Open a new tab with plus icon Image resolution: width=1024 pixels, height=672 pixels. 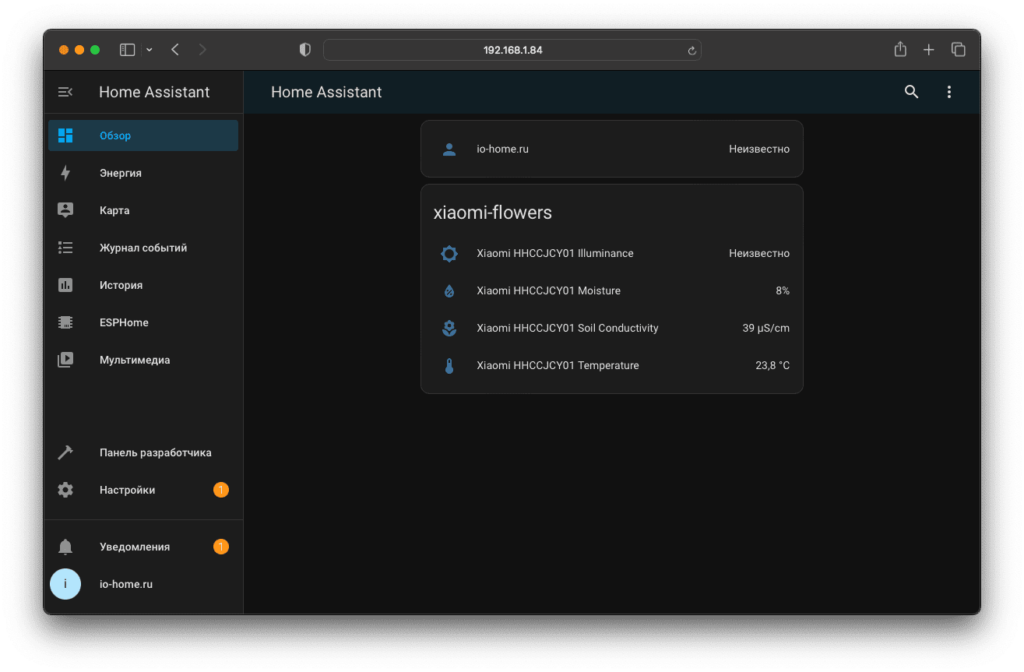(929, 50)
